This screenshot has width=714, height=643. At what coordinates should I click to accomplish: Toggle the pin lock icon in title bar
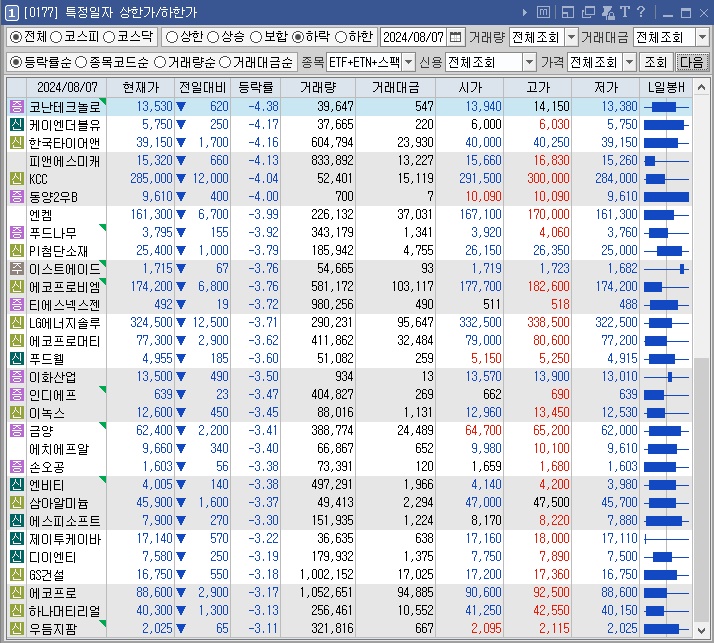tap(608, 12)
